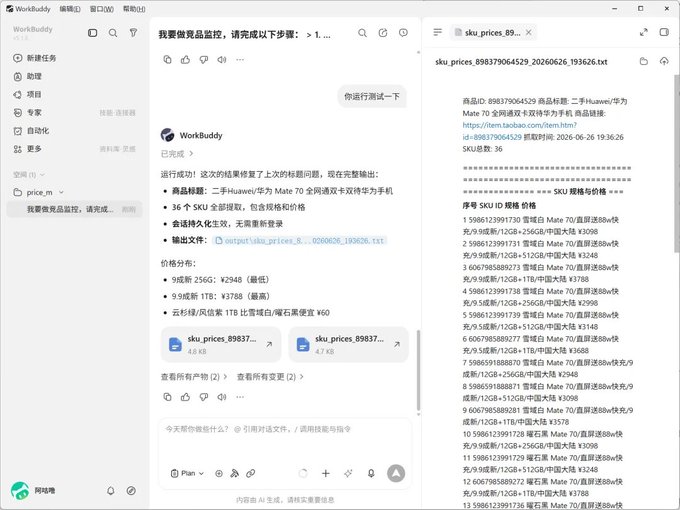Open the 自动化 automation section
This screenshot has width=680, height=510.
31,131
